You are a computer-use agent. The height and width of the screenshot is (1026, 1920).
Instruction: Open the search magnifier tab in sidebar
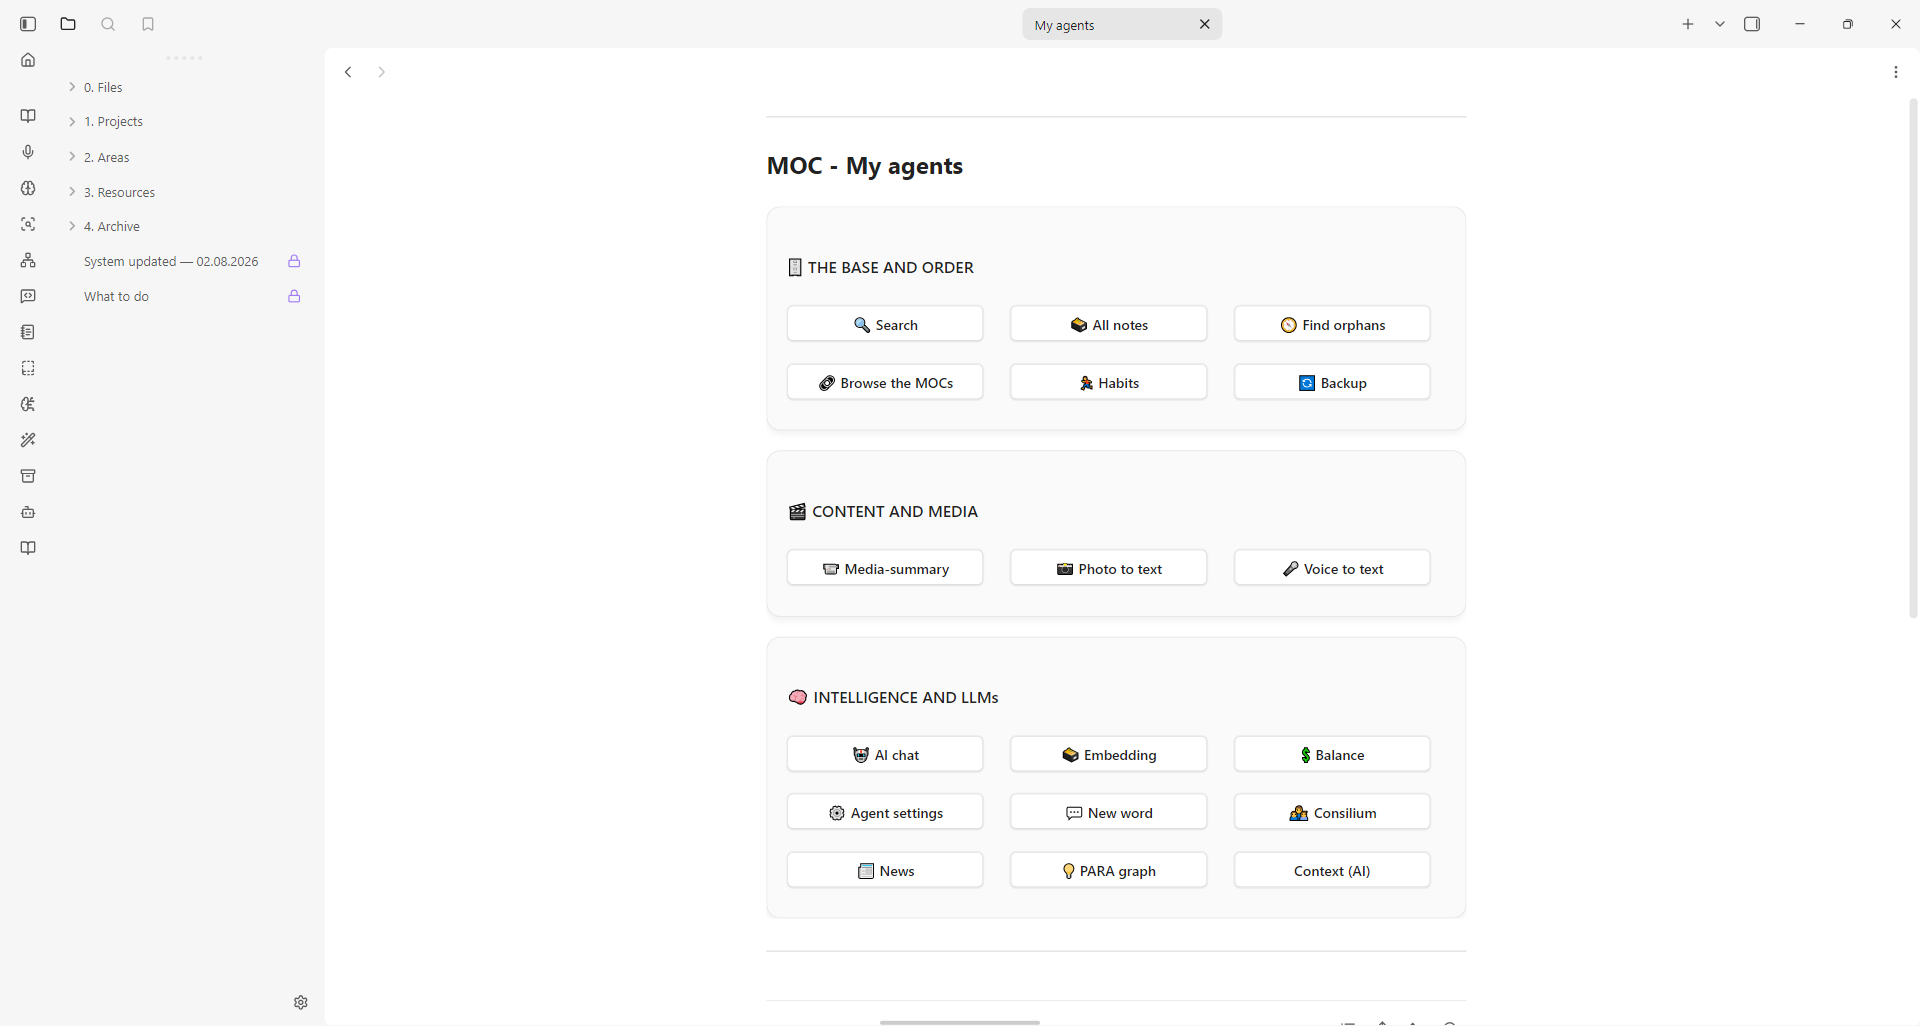[108, 24]
